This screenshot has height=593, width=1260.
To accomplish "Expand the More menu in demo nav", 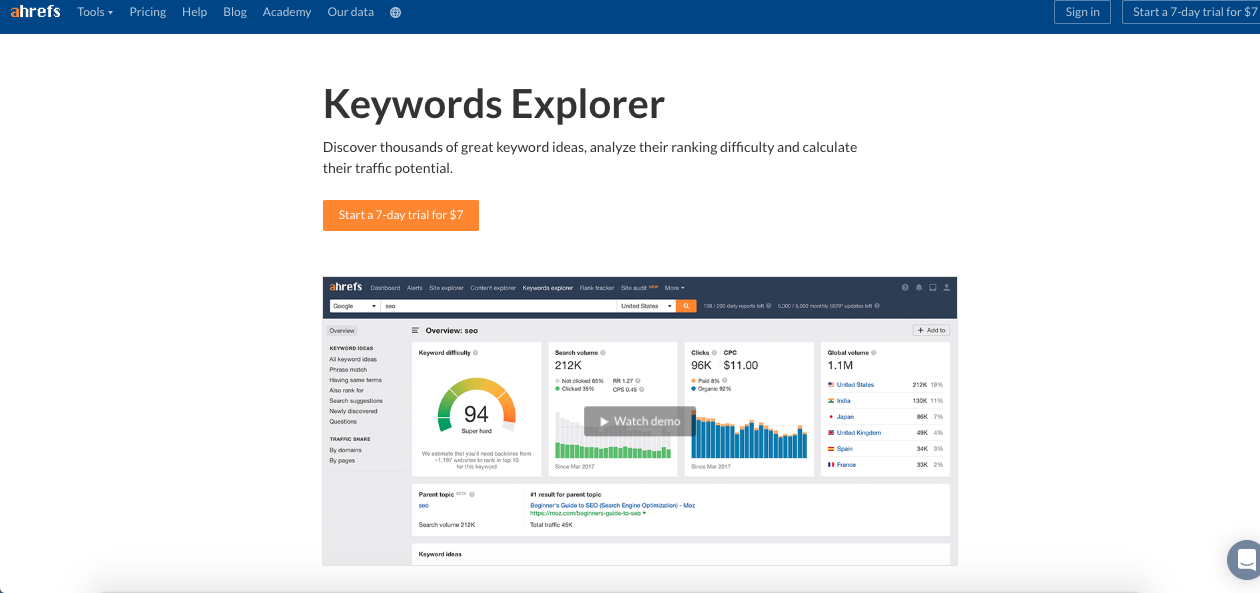I will point(674,288).
